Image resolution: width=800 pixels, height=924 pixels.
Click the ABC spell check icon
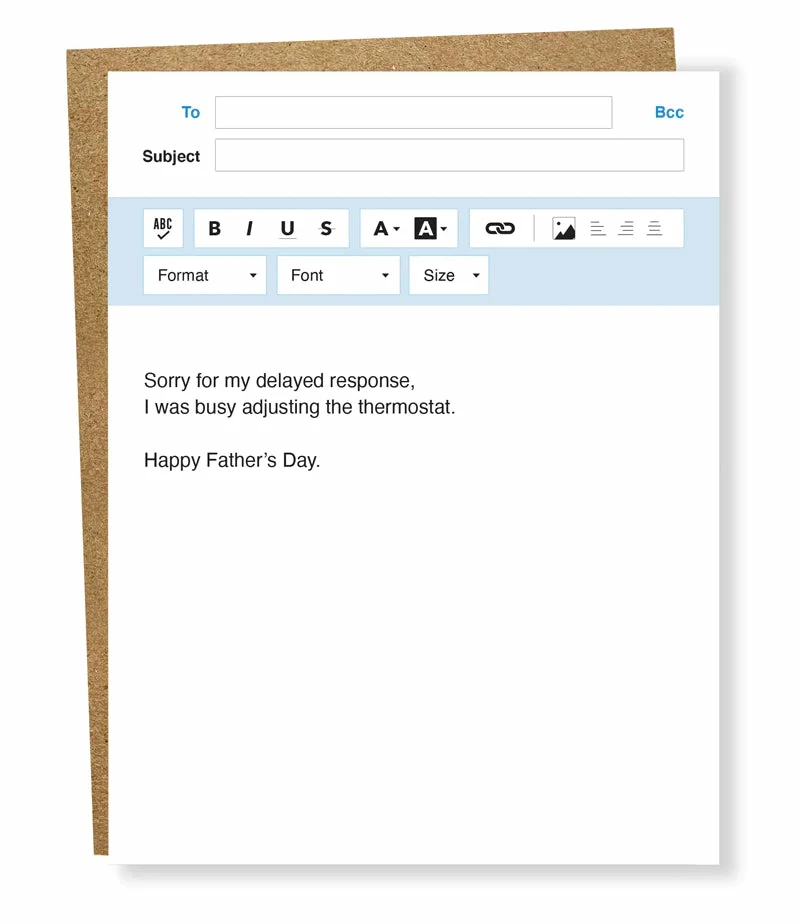pyautogui.click(x=163, y=228)
